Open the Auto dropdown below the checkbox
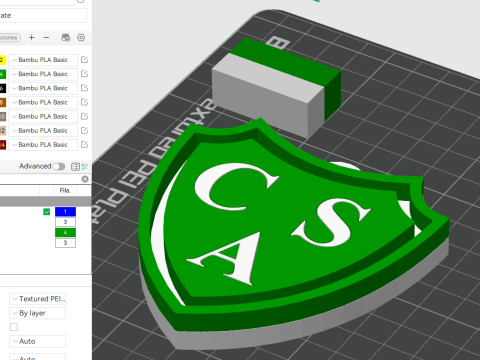This screenshot has width=480, height=360. tap(38, 341)
